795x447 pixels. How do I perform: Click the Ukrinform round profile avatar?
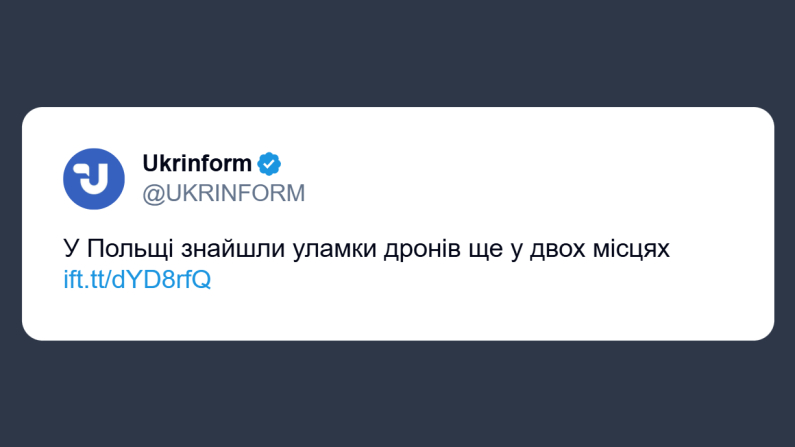(x=94, y=178)
